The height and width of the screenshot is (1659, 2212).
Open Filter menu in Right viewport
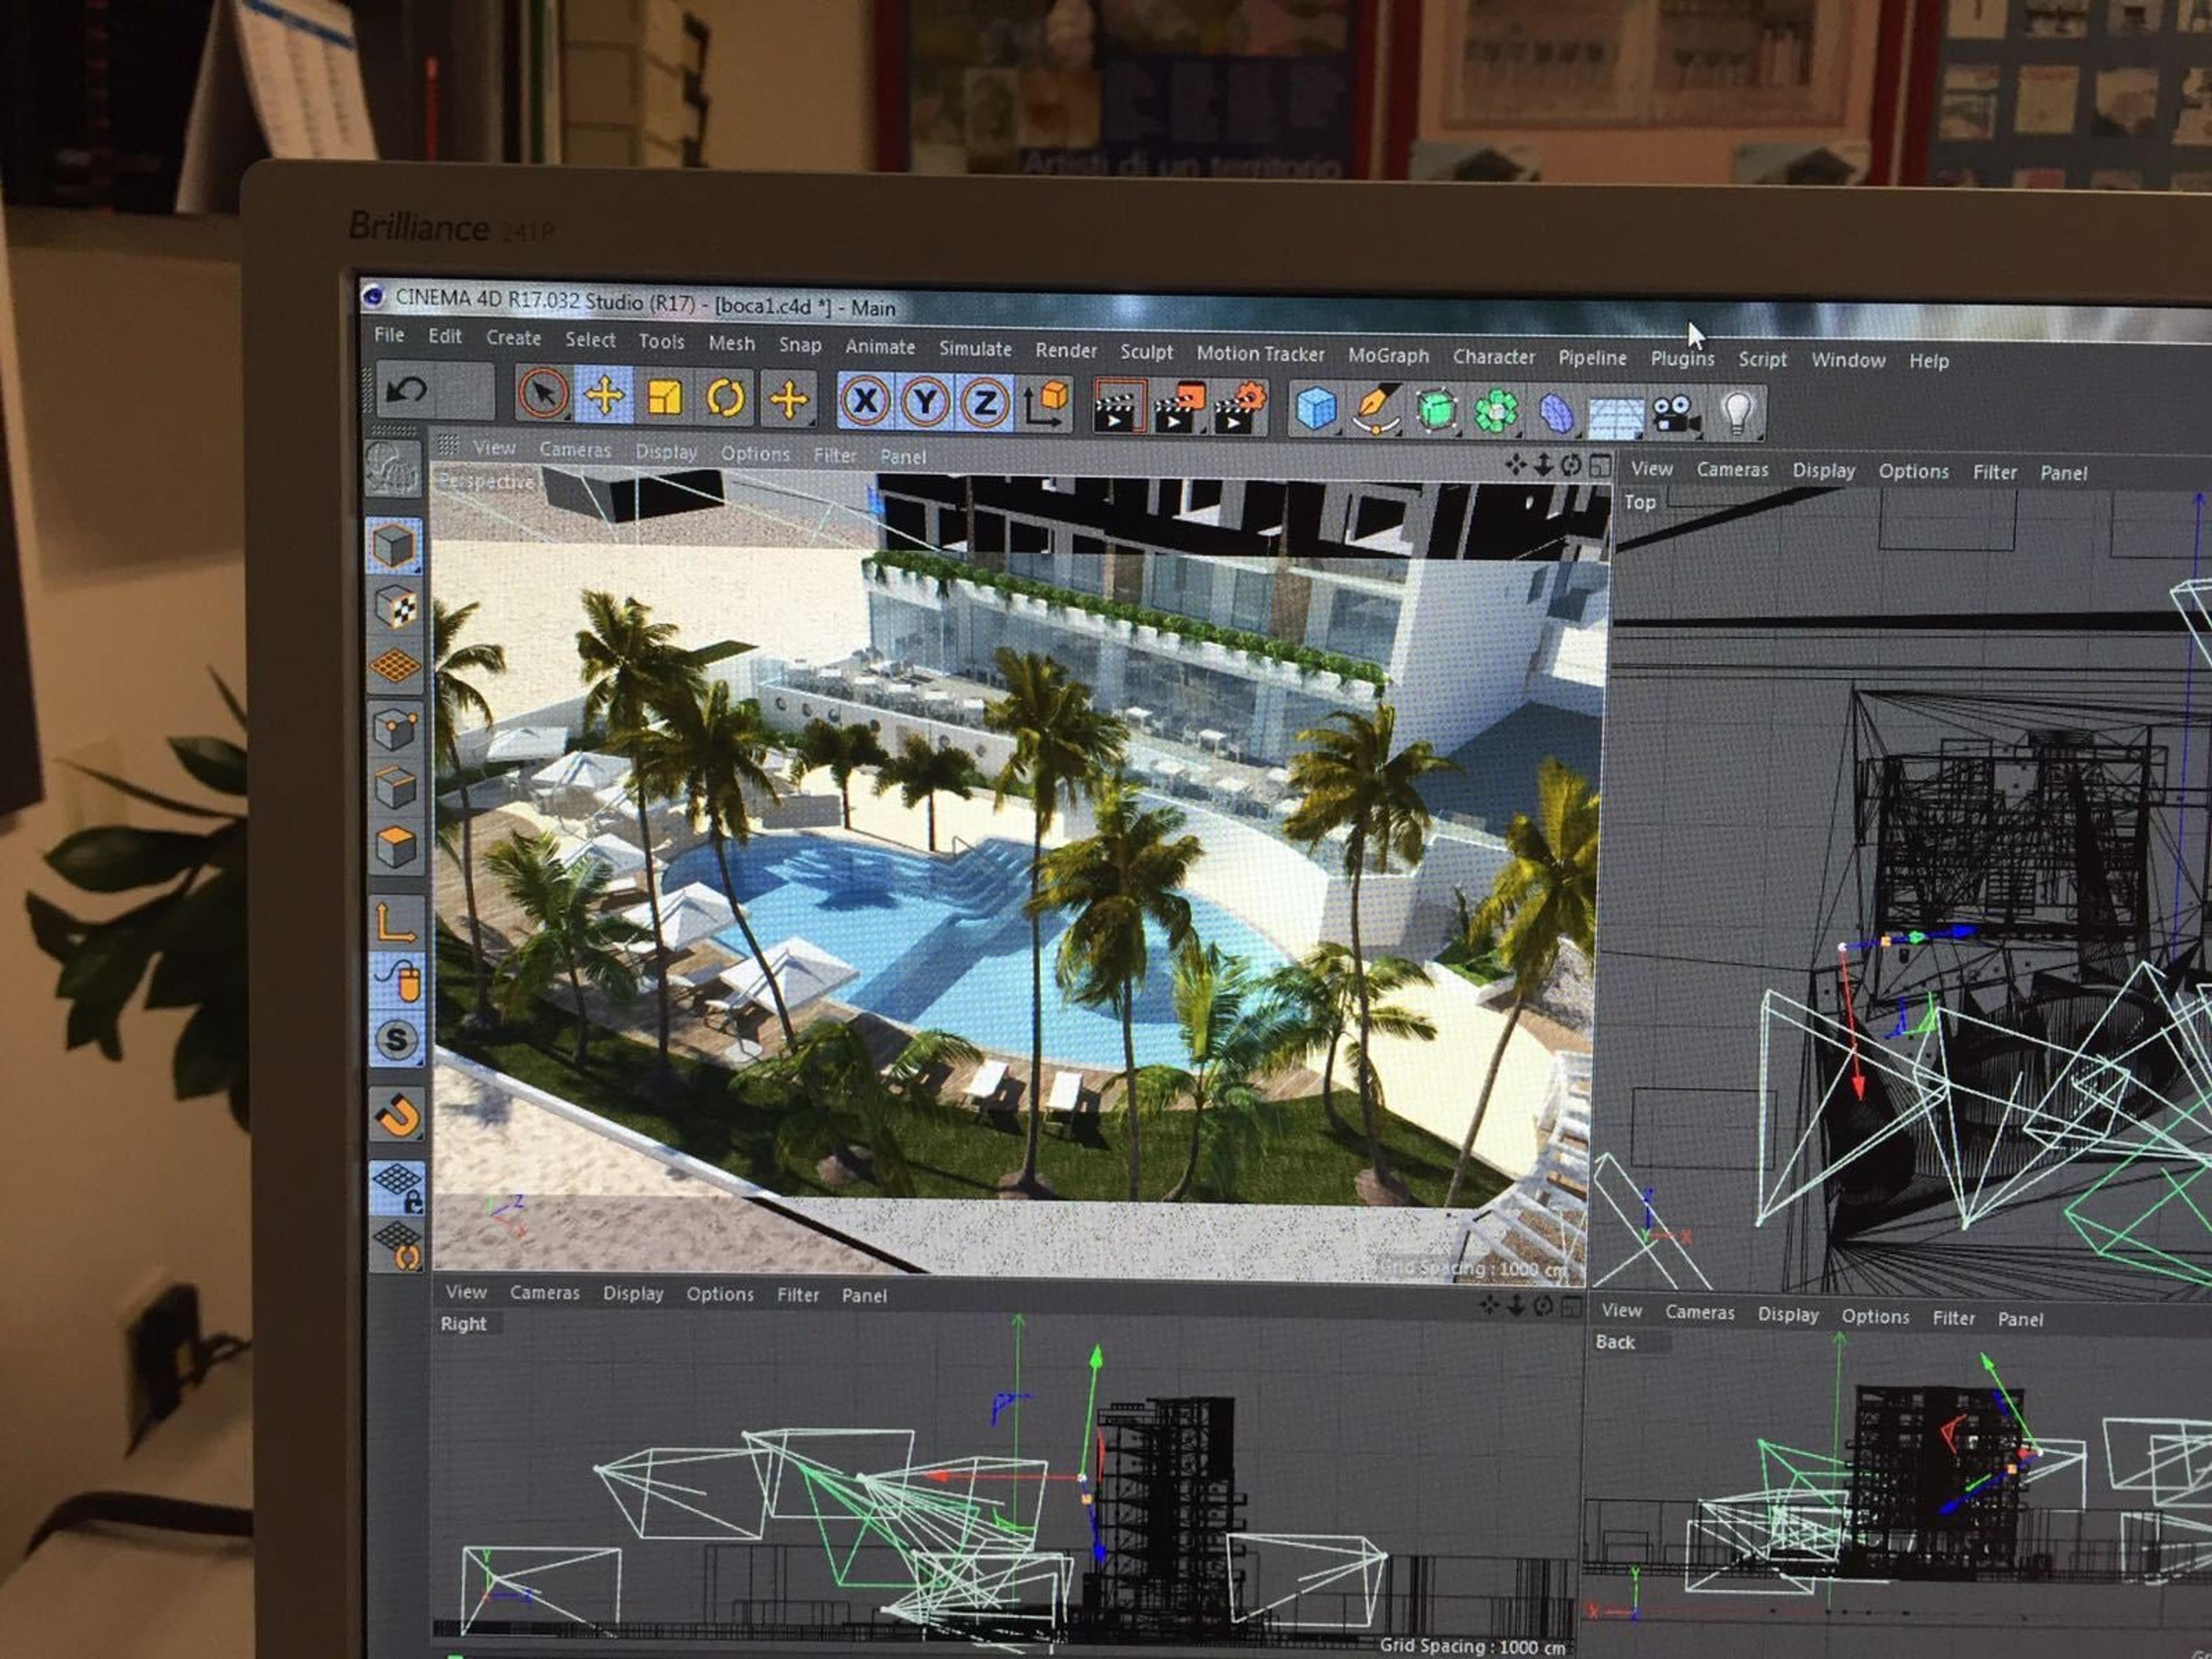(x=797, y=1295)
